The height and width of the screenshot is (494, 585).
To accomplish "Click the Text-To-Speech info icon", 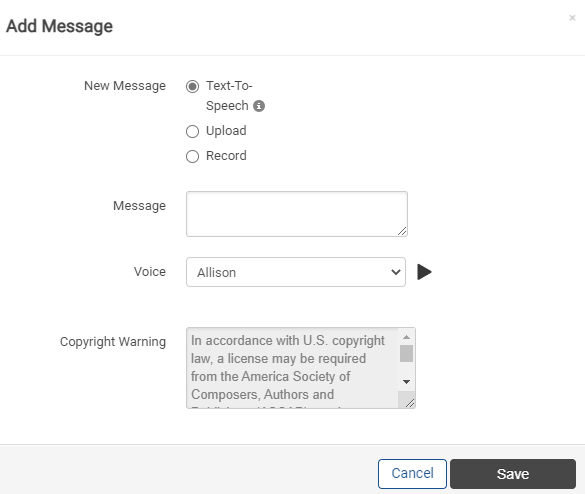I will 259,106.
